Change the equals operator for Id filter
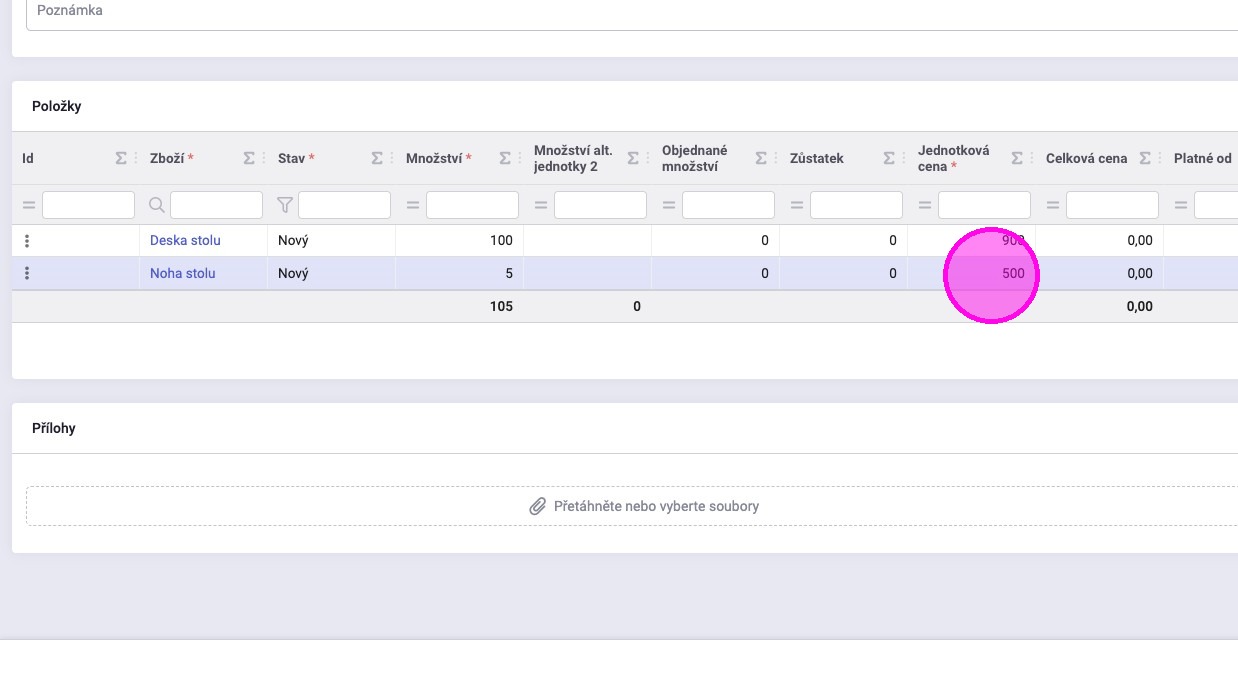Screen dimensions: 1238x692 pyautogui.click(x=29, y=205)
